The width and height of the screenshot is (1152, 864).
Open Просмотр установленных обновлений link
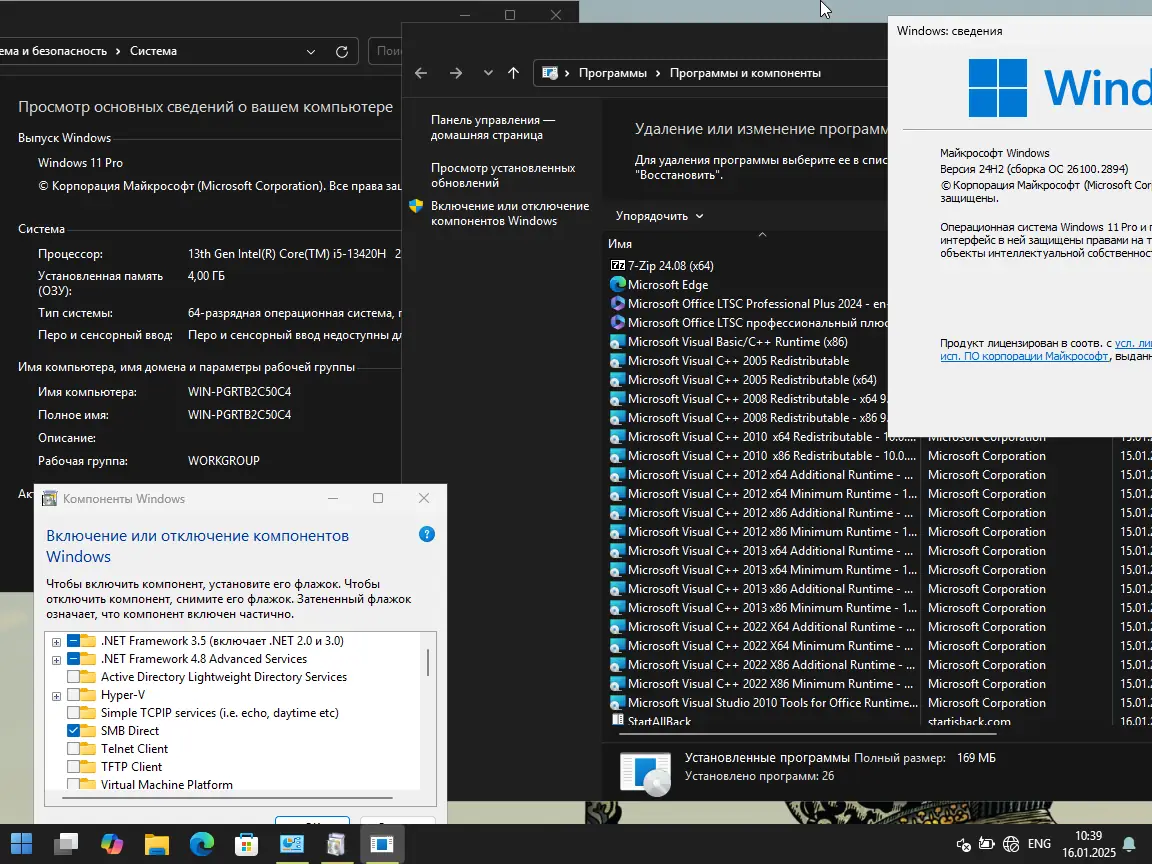(503, 175)
